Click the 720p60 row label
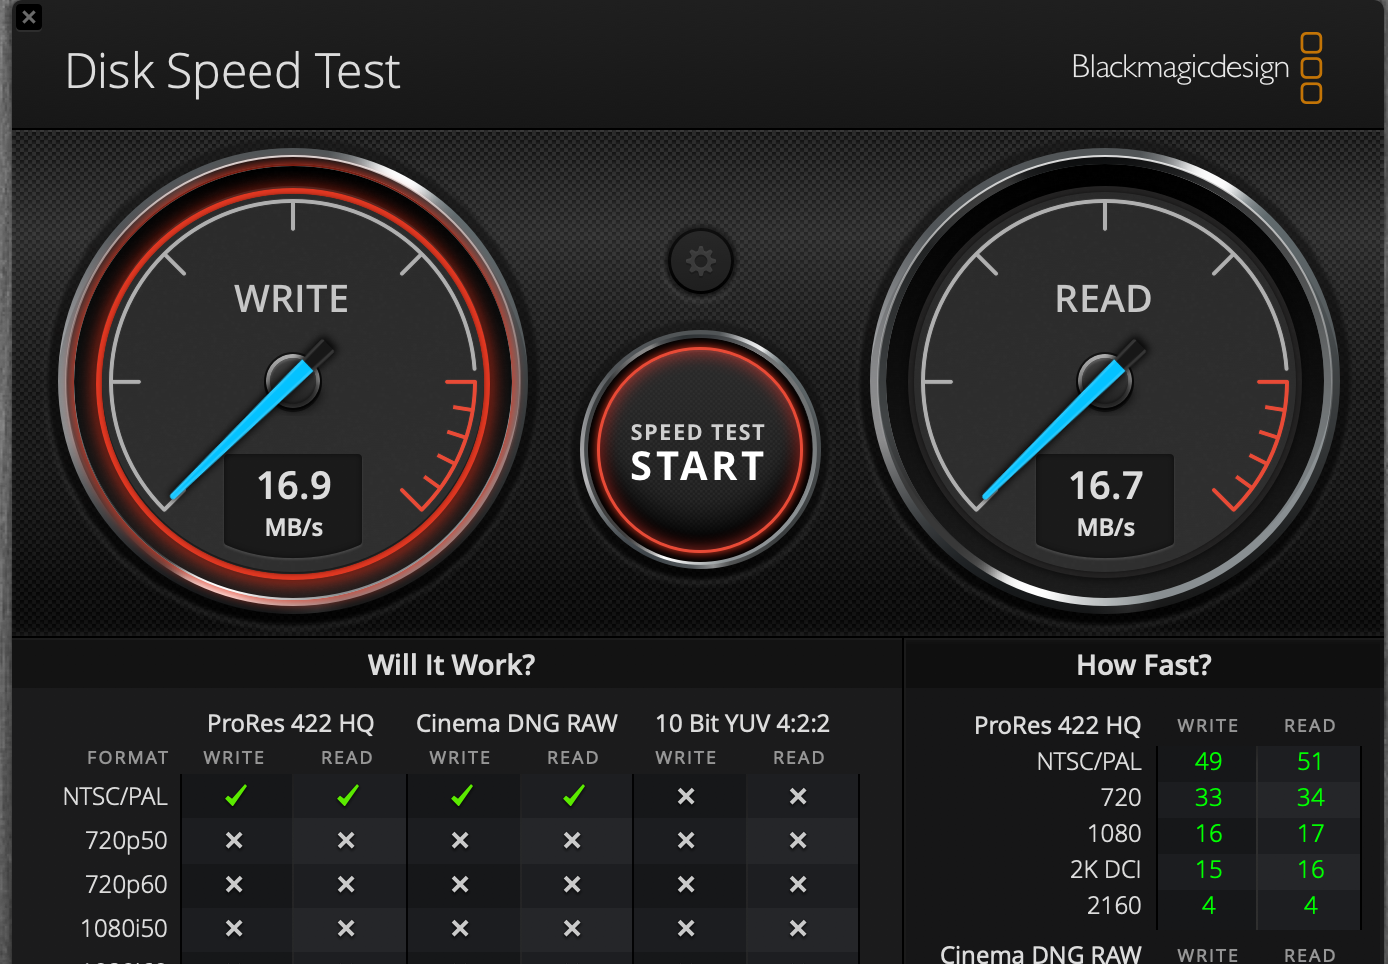The height and width of the screenshot is (964, 1388). (x=127, y=885)
